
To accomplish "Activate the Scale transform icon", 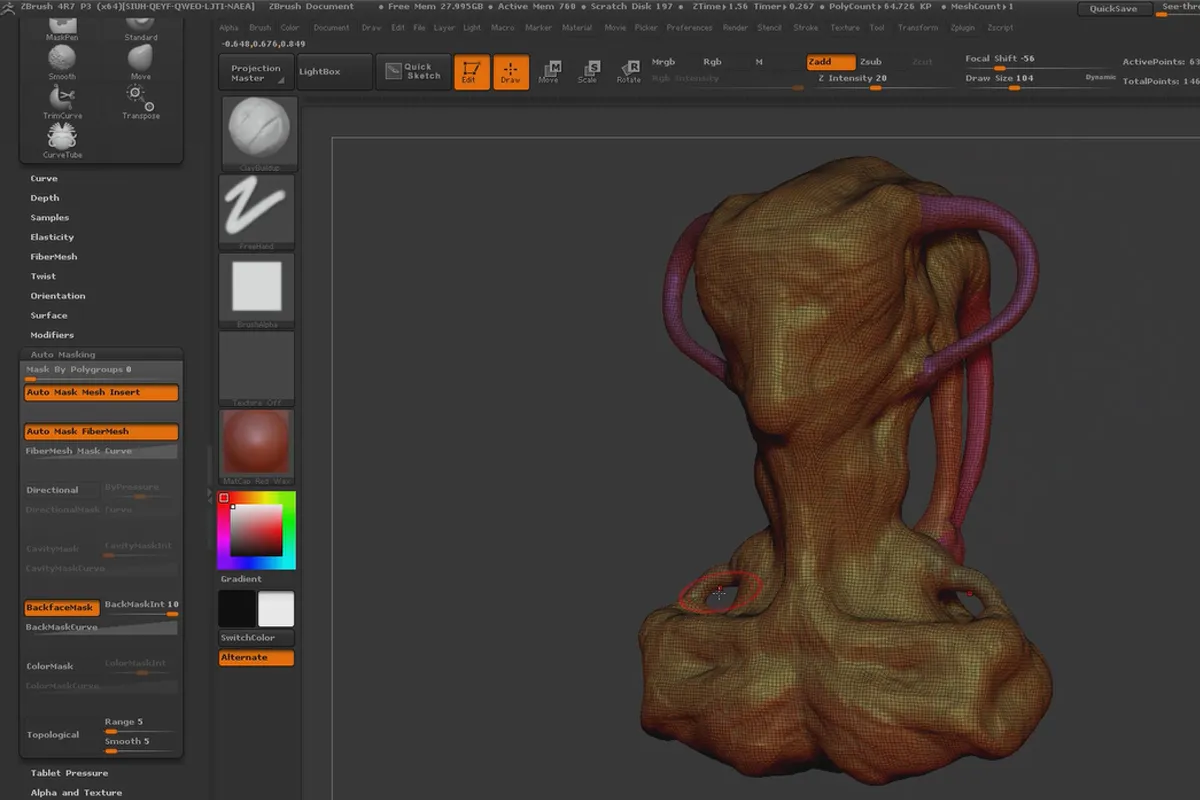I will (588, 72).
